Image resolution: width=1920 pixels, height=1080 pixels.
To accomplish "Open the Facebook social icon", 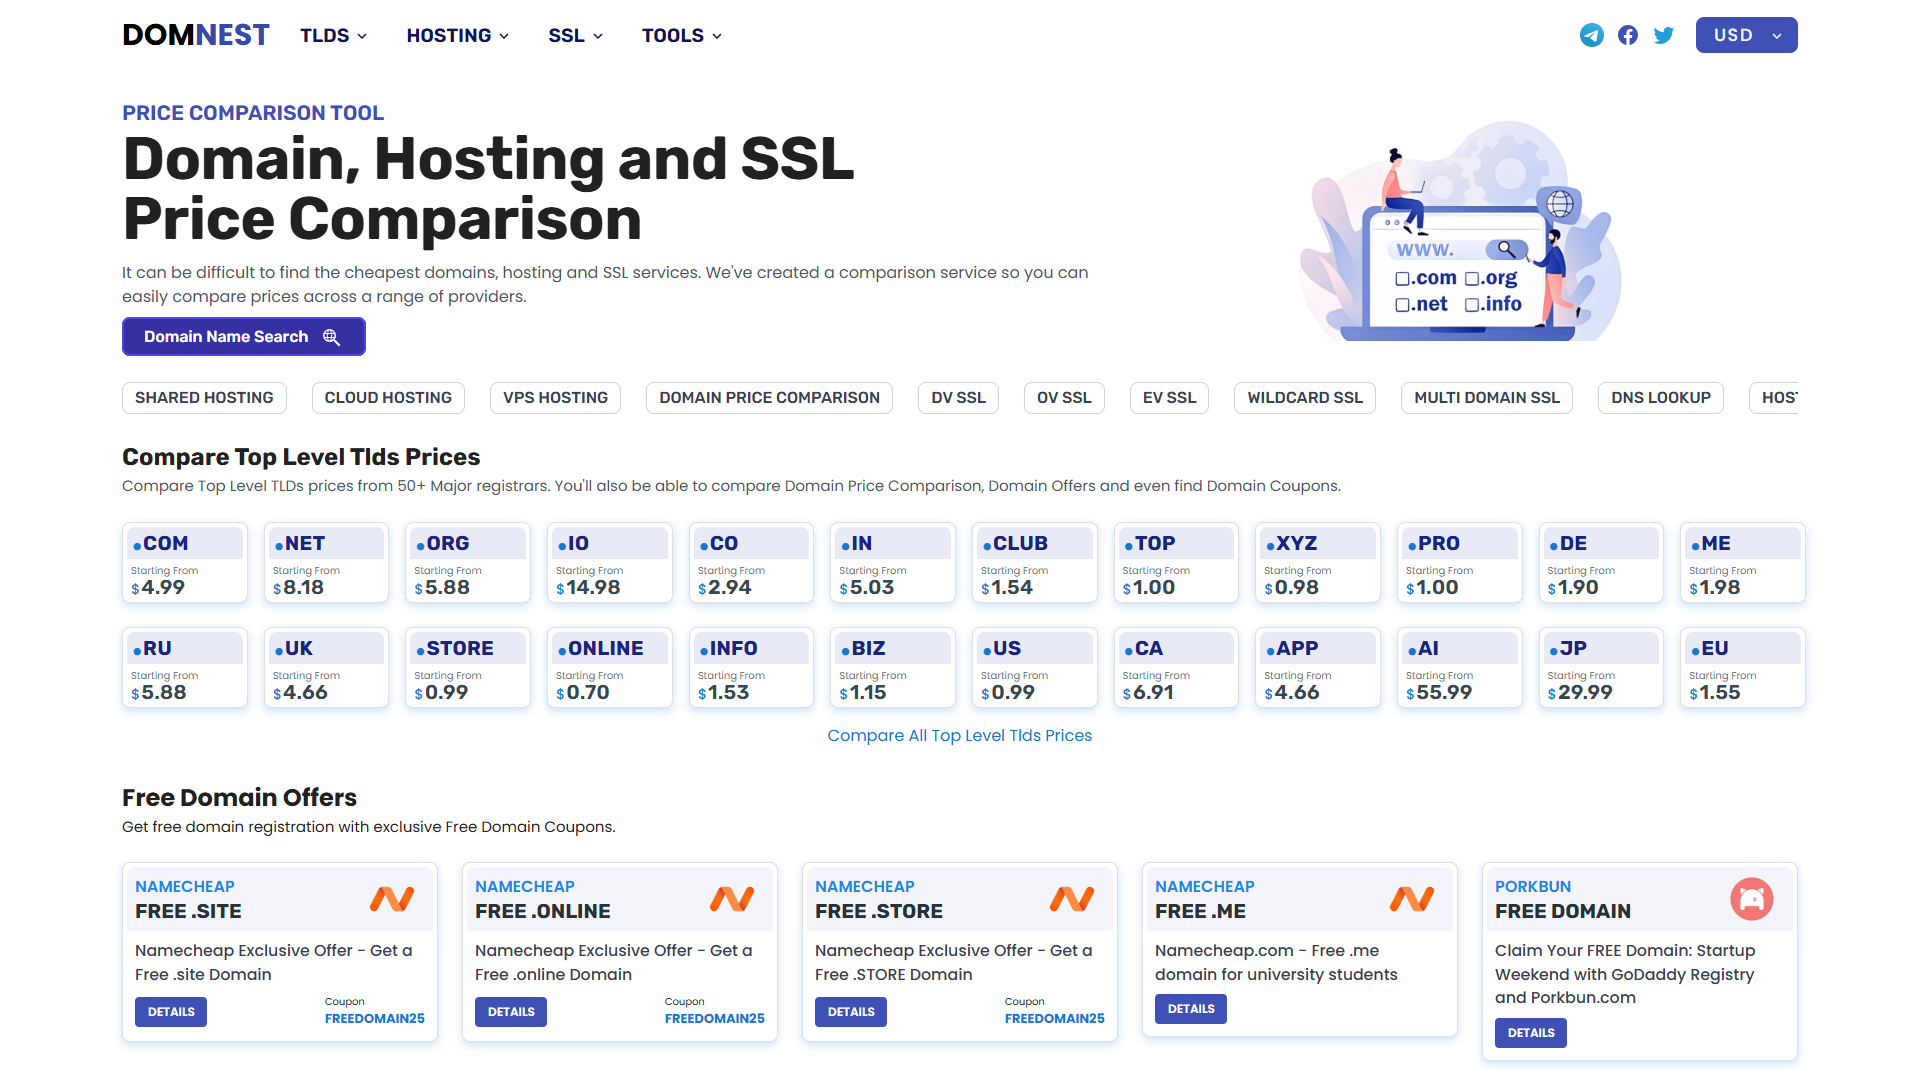I will tap(1628, 36).
